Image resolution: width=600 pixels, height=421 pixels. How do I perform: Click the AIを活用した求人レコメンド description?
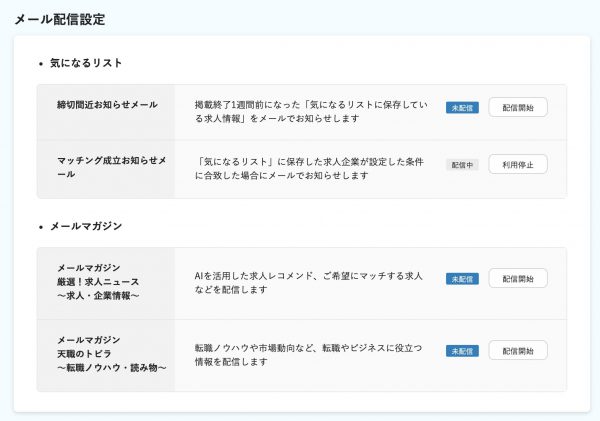point(309,282)
